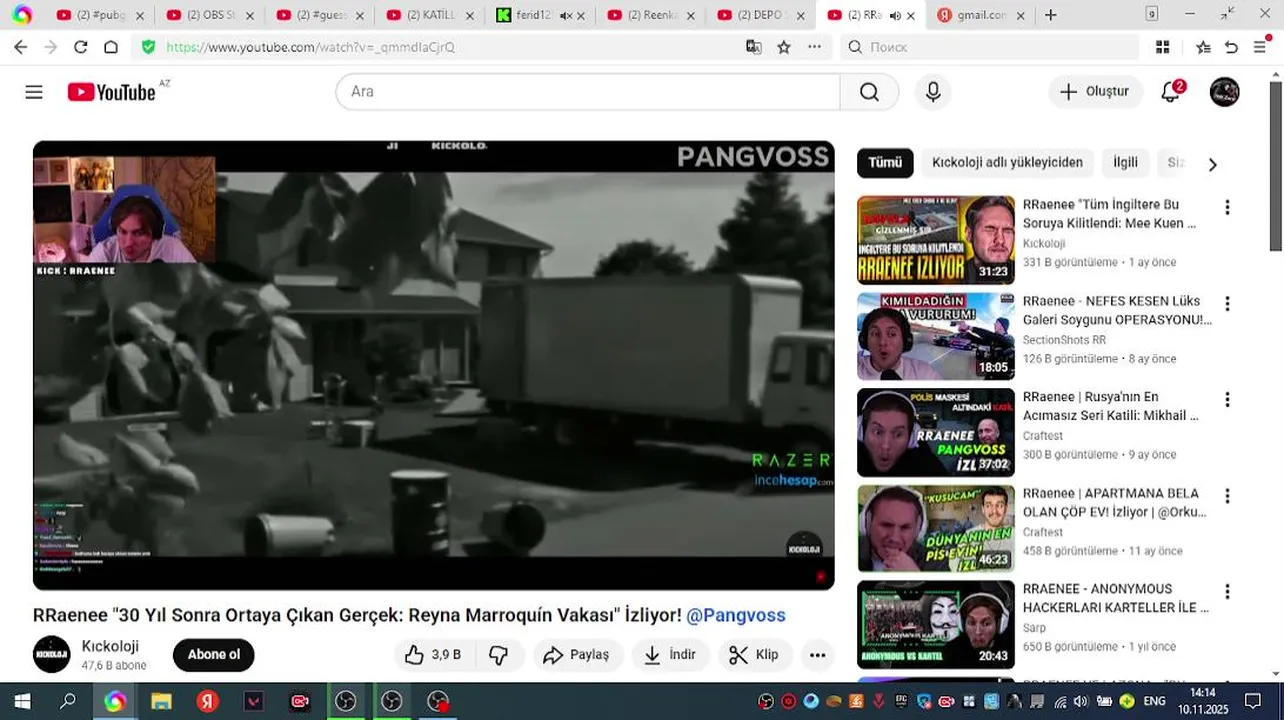Click the ENG language indicator in tray
Screen dimensions: 1284x720
1155,701
